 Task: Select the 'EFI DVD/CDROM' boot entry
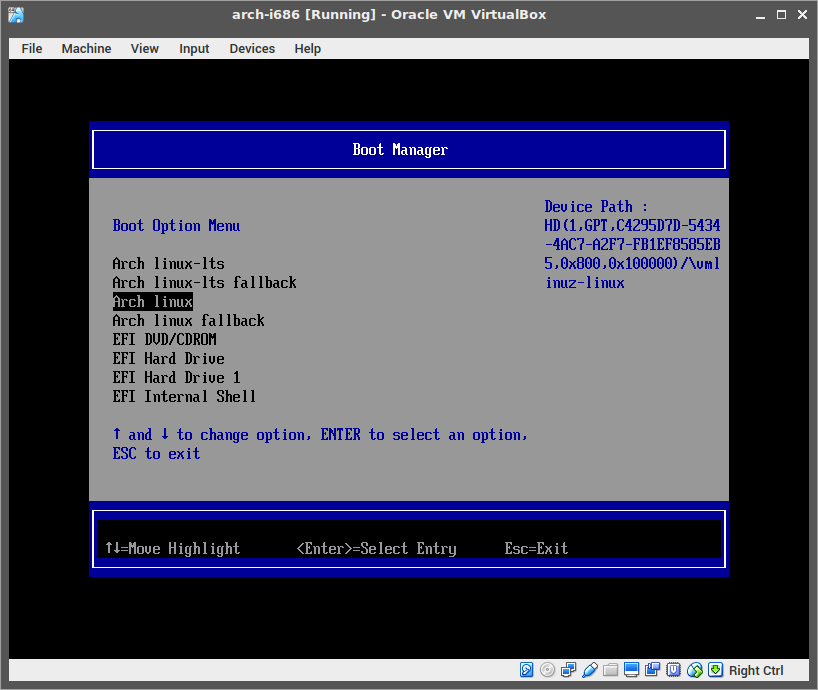tap(164, 340)
